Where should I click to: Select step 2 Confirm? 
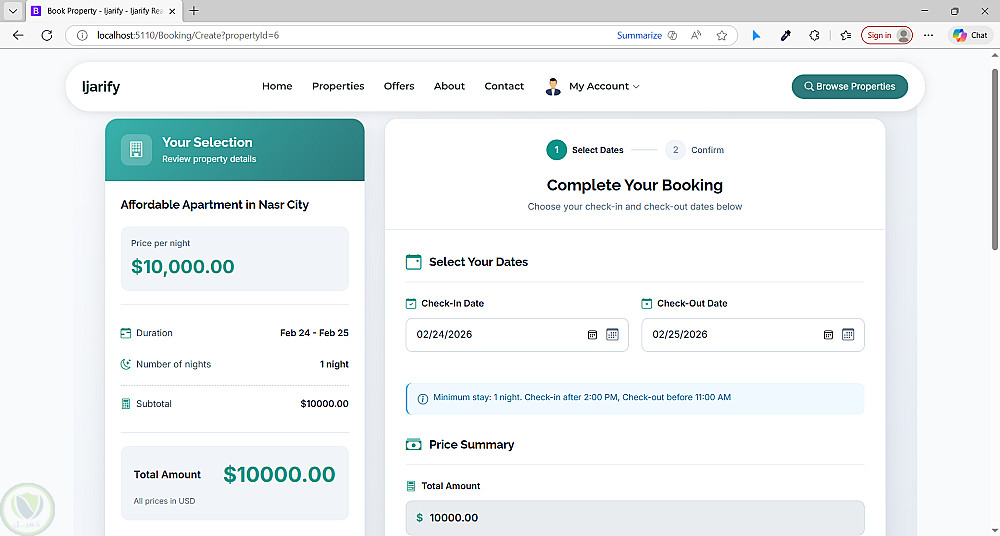click(x=695, y=150)
